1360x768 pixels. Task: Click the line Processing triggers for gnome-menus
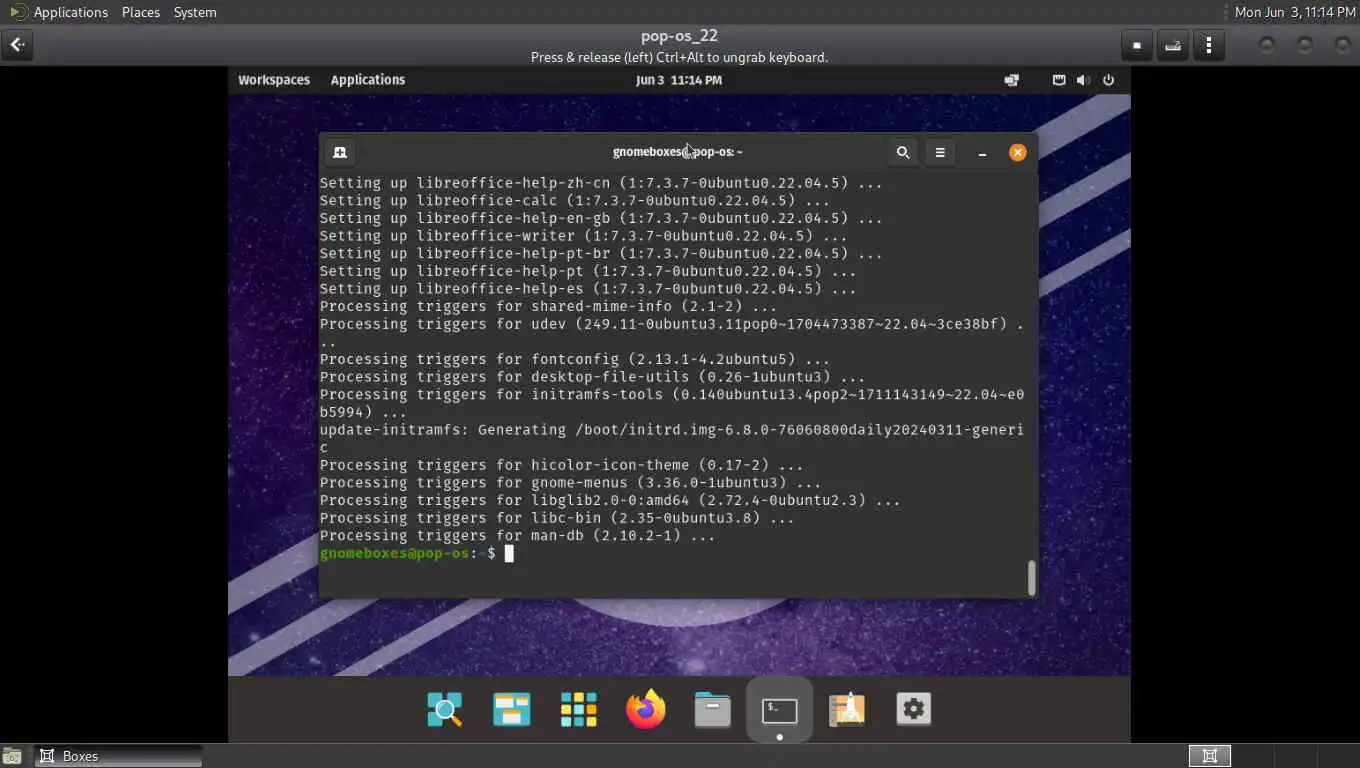[570, 483]
